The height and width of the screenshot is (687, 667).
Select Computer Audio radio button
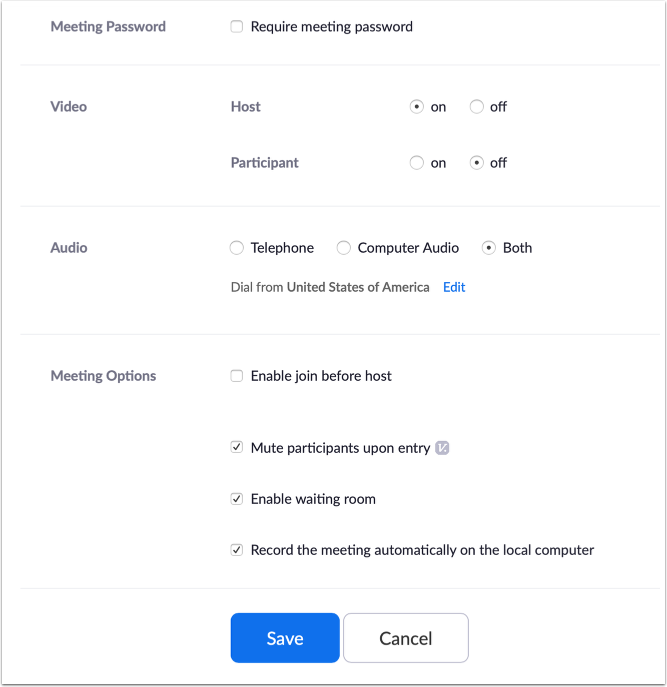click(x=344, y=248)
